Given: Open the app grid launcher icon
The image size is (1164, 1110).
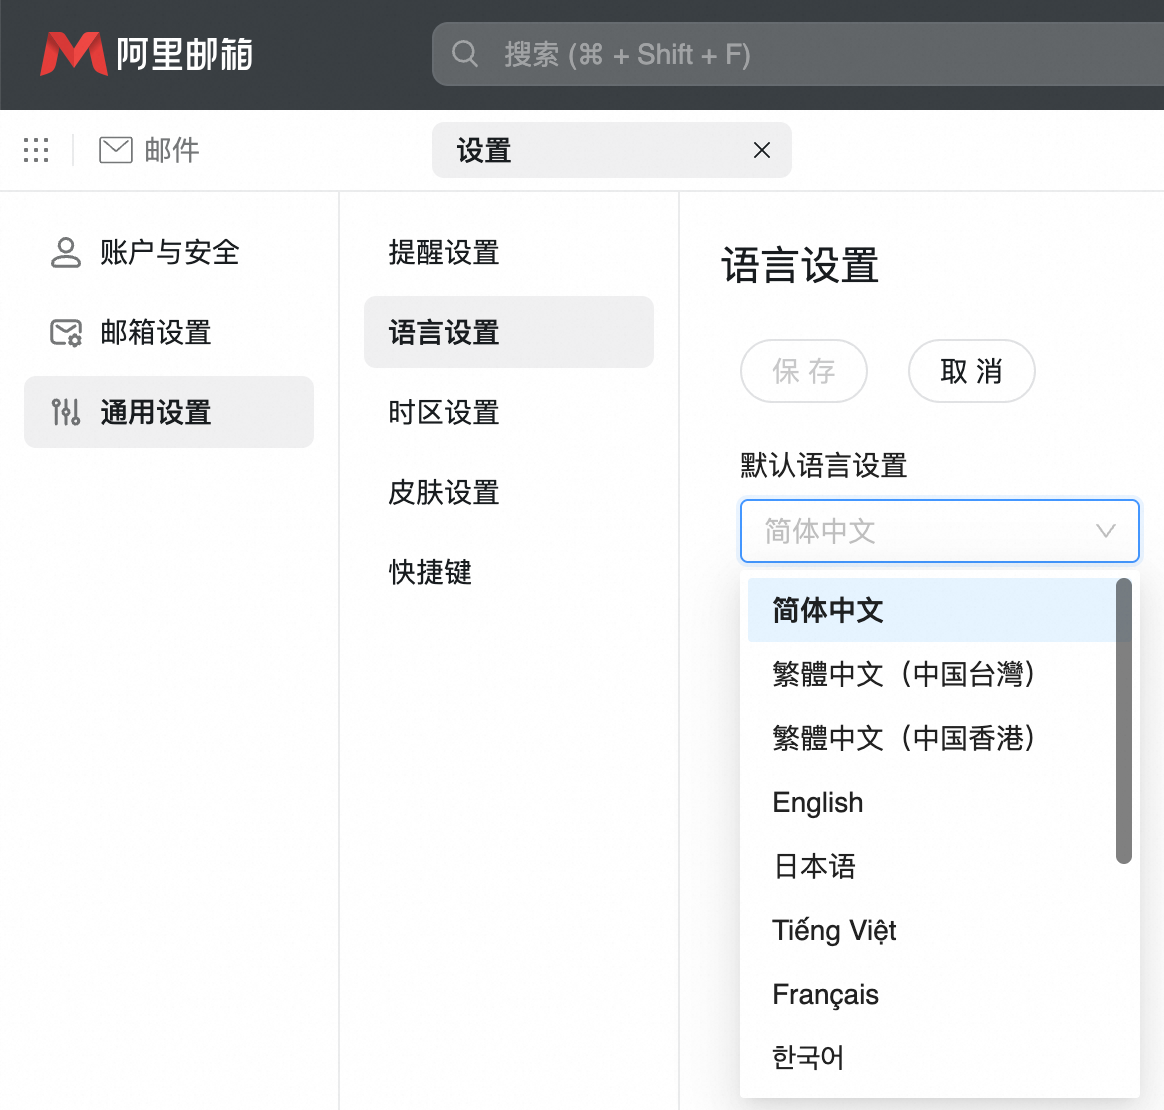Looking at the screenshot, I should [36, 150].
